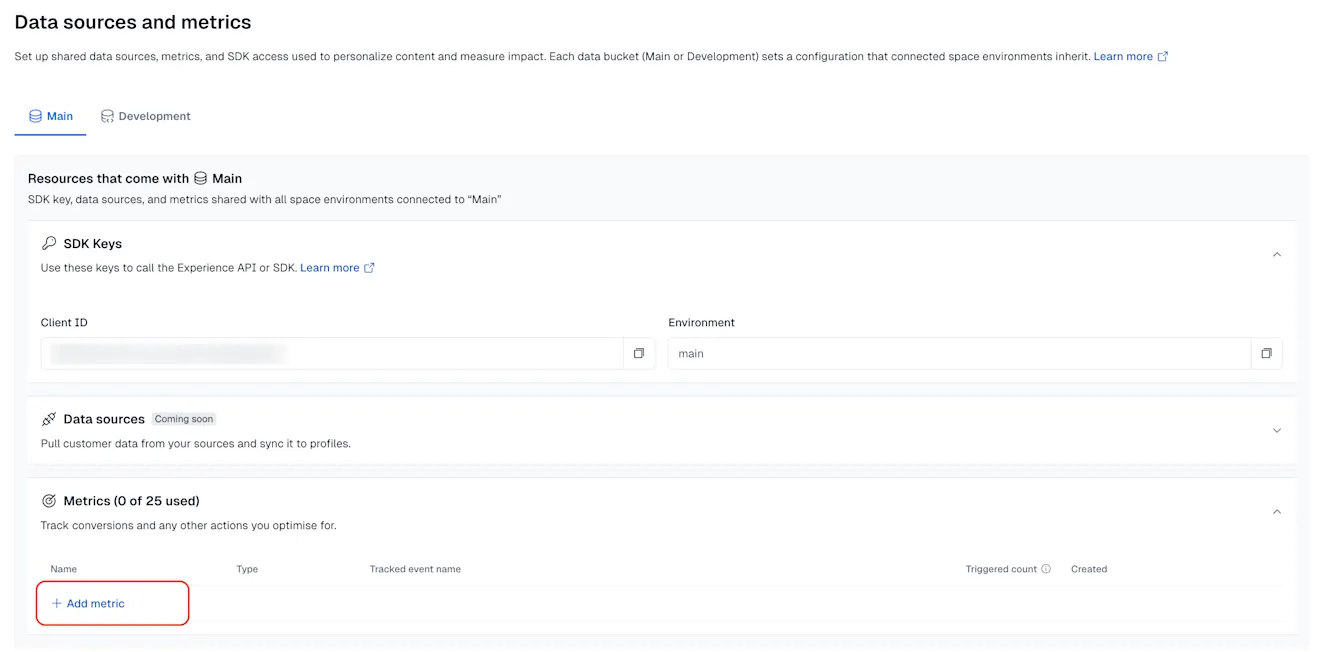The height and width of the screenshot is (652, 1320).
Task: Copy the Environment value with the copy icon
Action: coord(1266,353)
